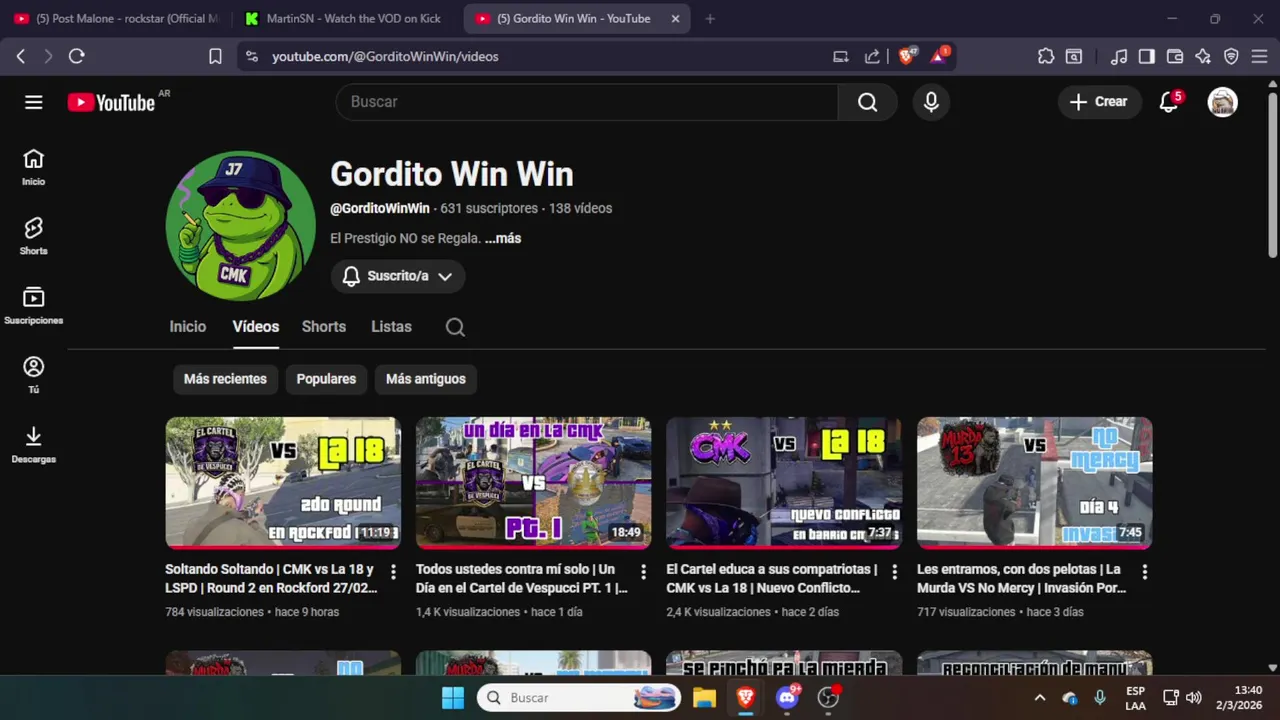
Task: Click the browser address bar URL
Action: (385, 56)
